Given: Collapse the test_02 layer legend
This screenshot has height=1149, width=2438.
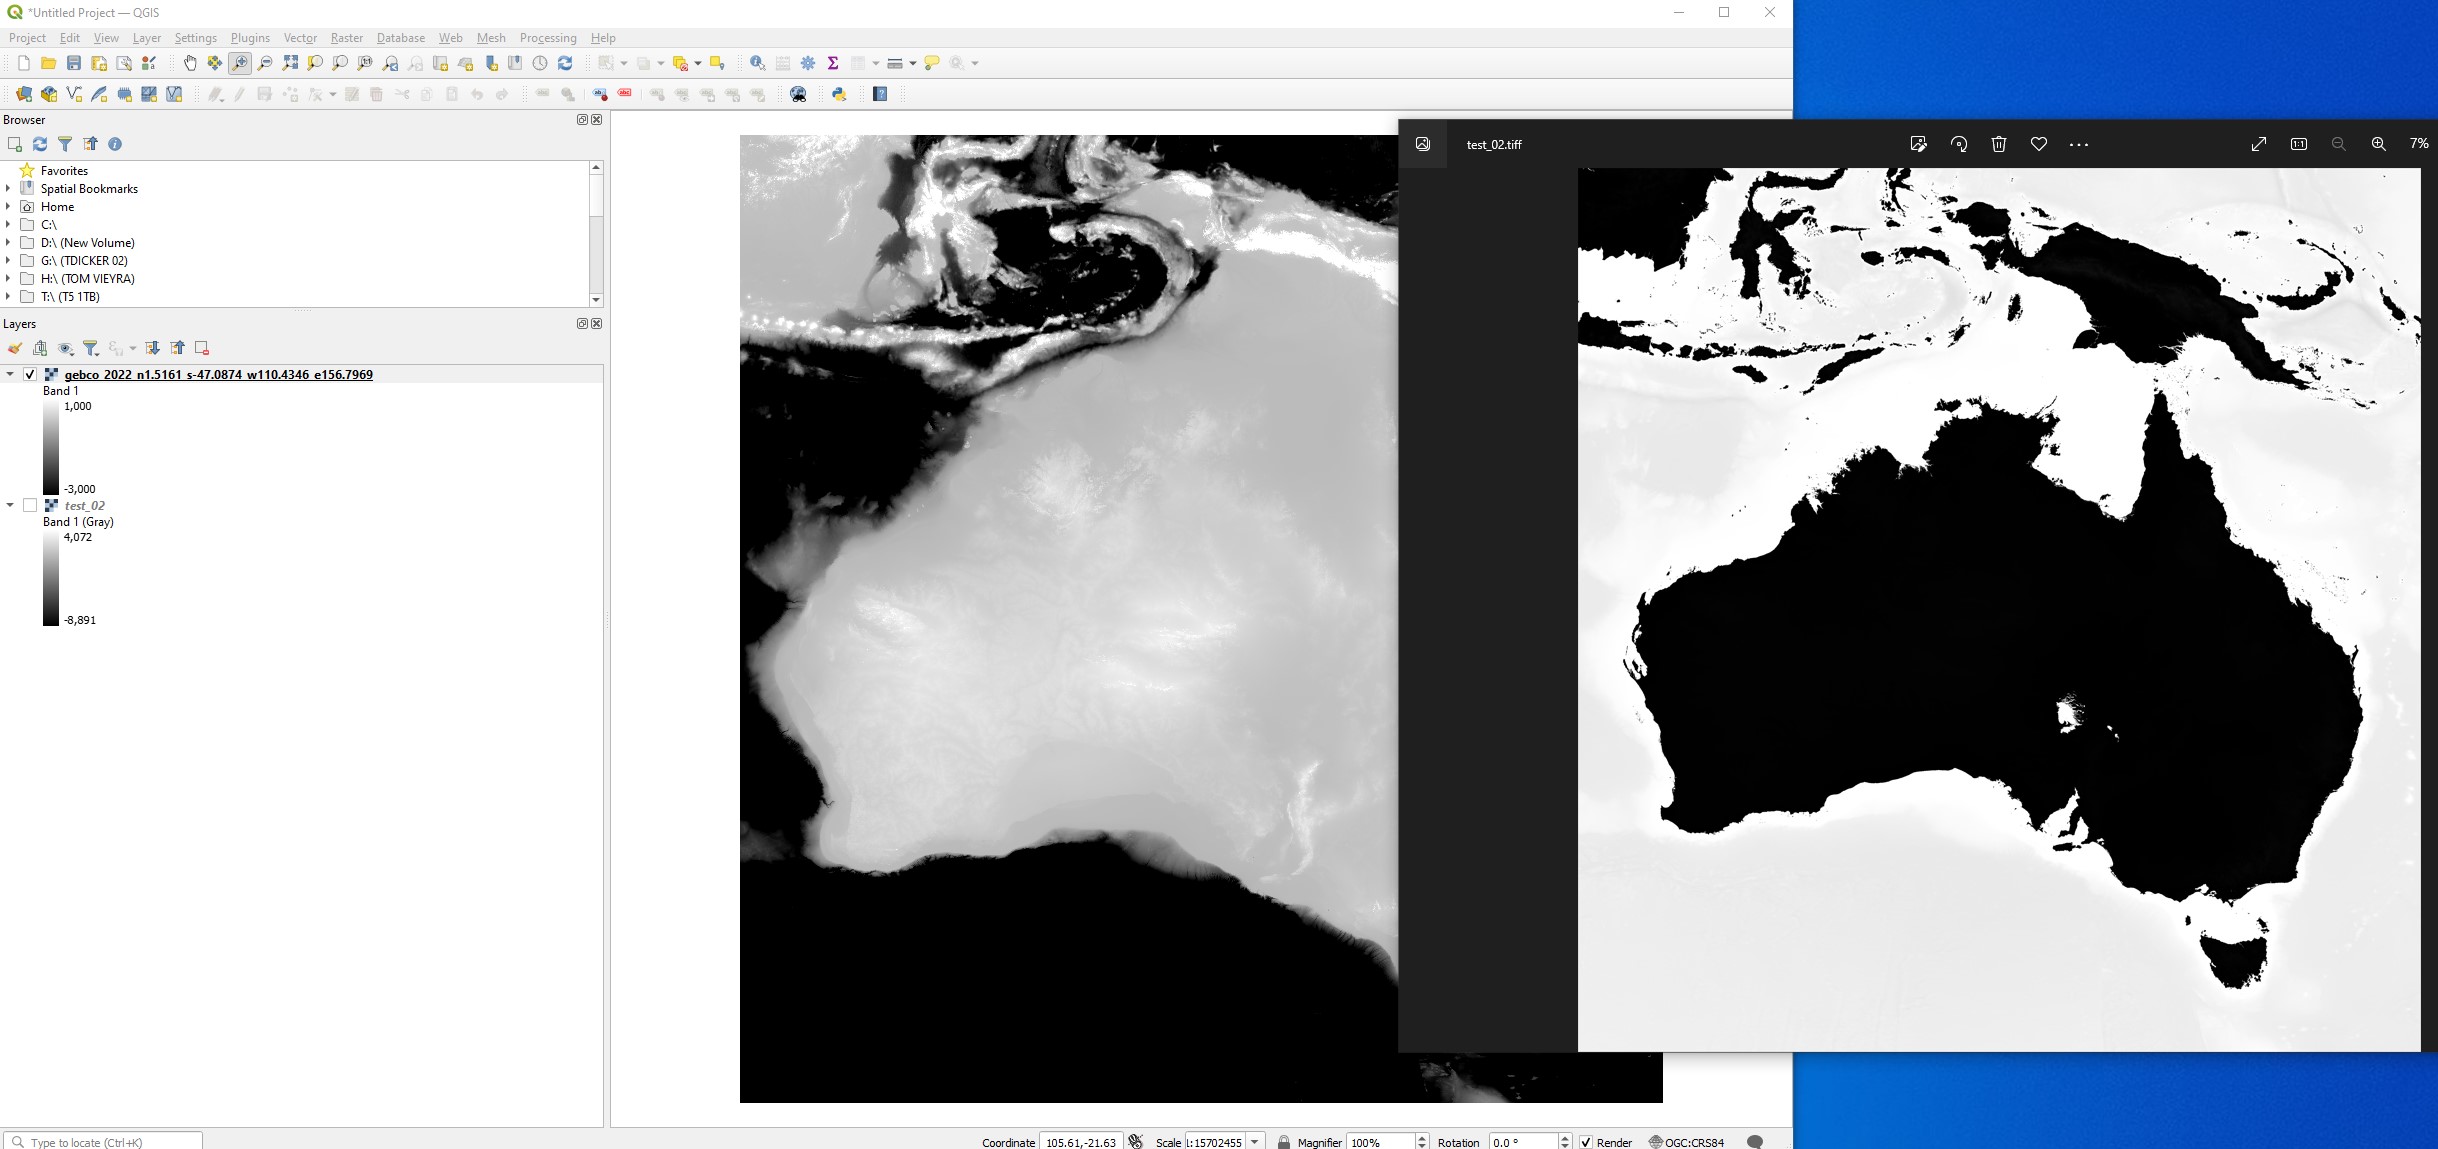Looking at the screenshot, I should click(x=10, y=505).
